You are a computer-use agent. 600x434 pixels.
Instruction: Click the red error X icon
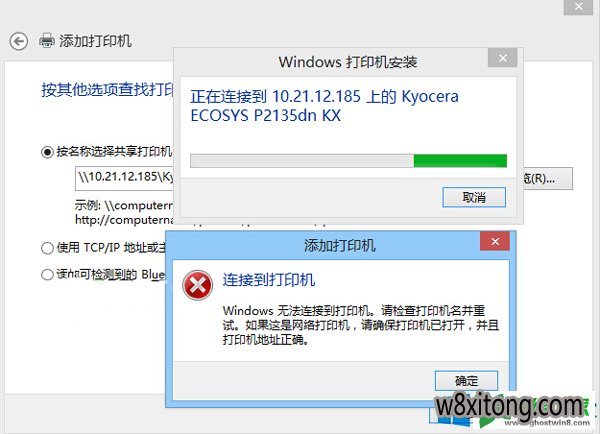[197, 286]
